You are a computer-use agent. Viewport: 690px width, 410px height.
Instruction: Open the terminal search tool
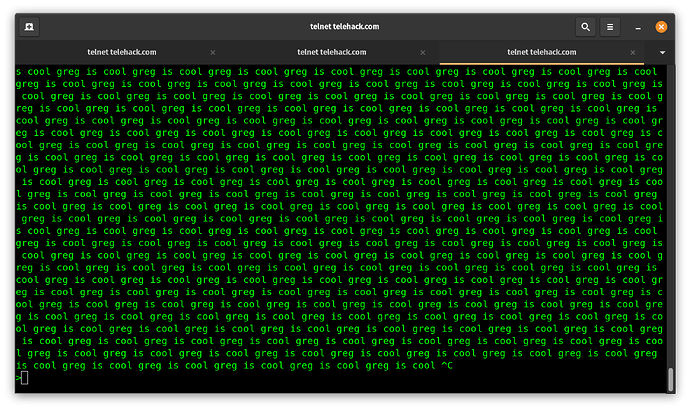[x=585, y=27]
